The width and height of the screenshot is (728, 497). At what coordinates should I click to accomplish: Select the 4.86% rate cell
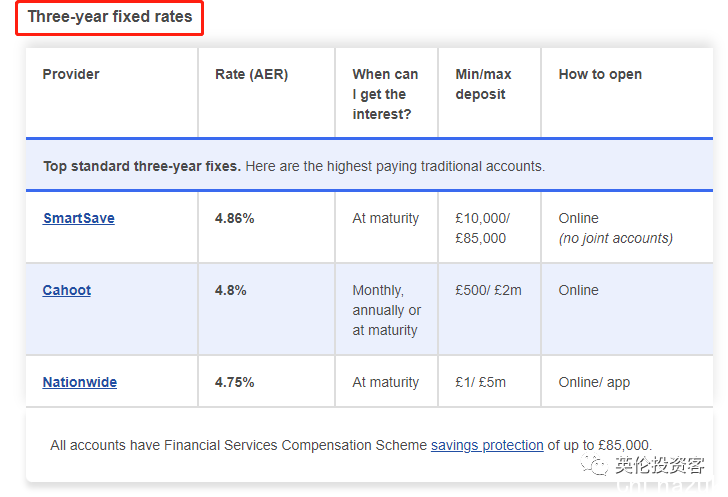tap(234, 218)
